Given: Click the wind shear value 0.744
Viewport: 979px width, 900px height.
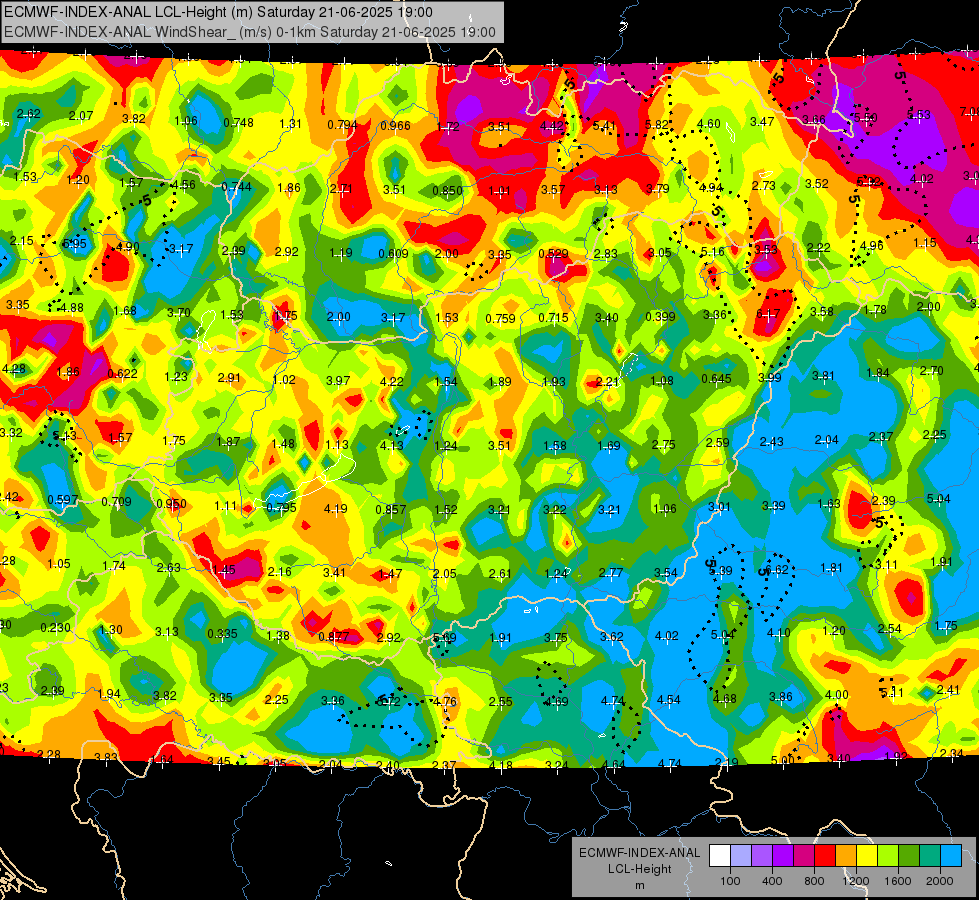Looking at the screenshot, I should (236, 187).
